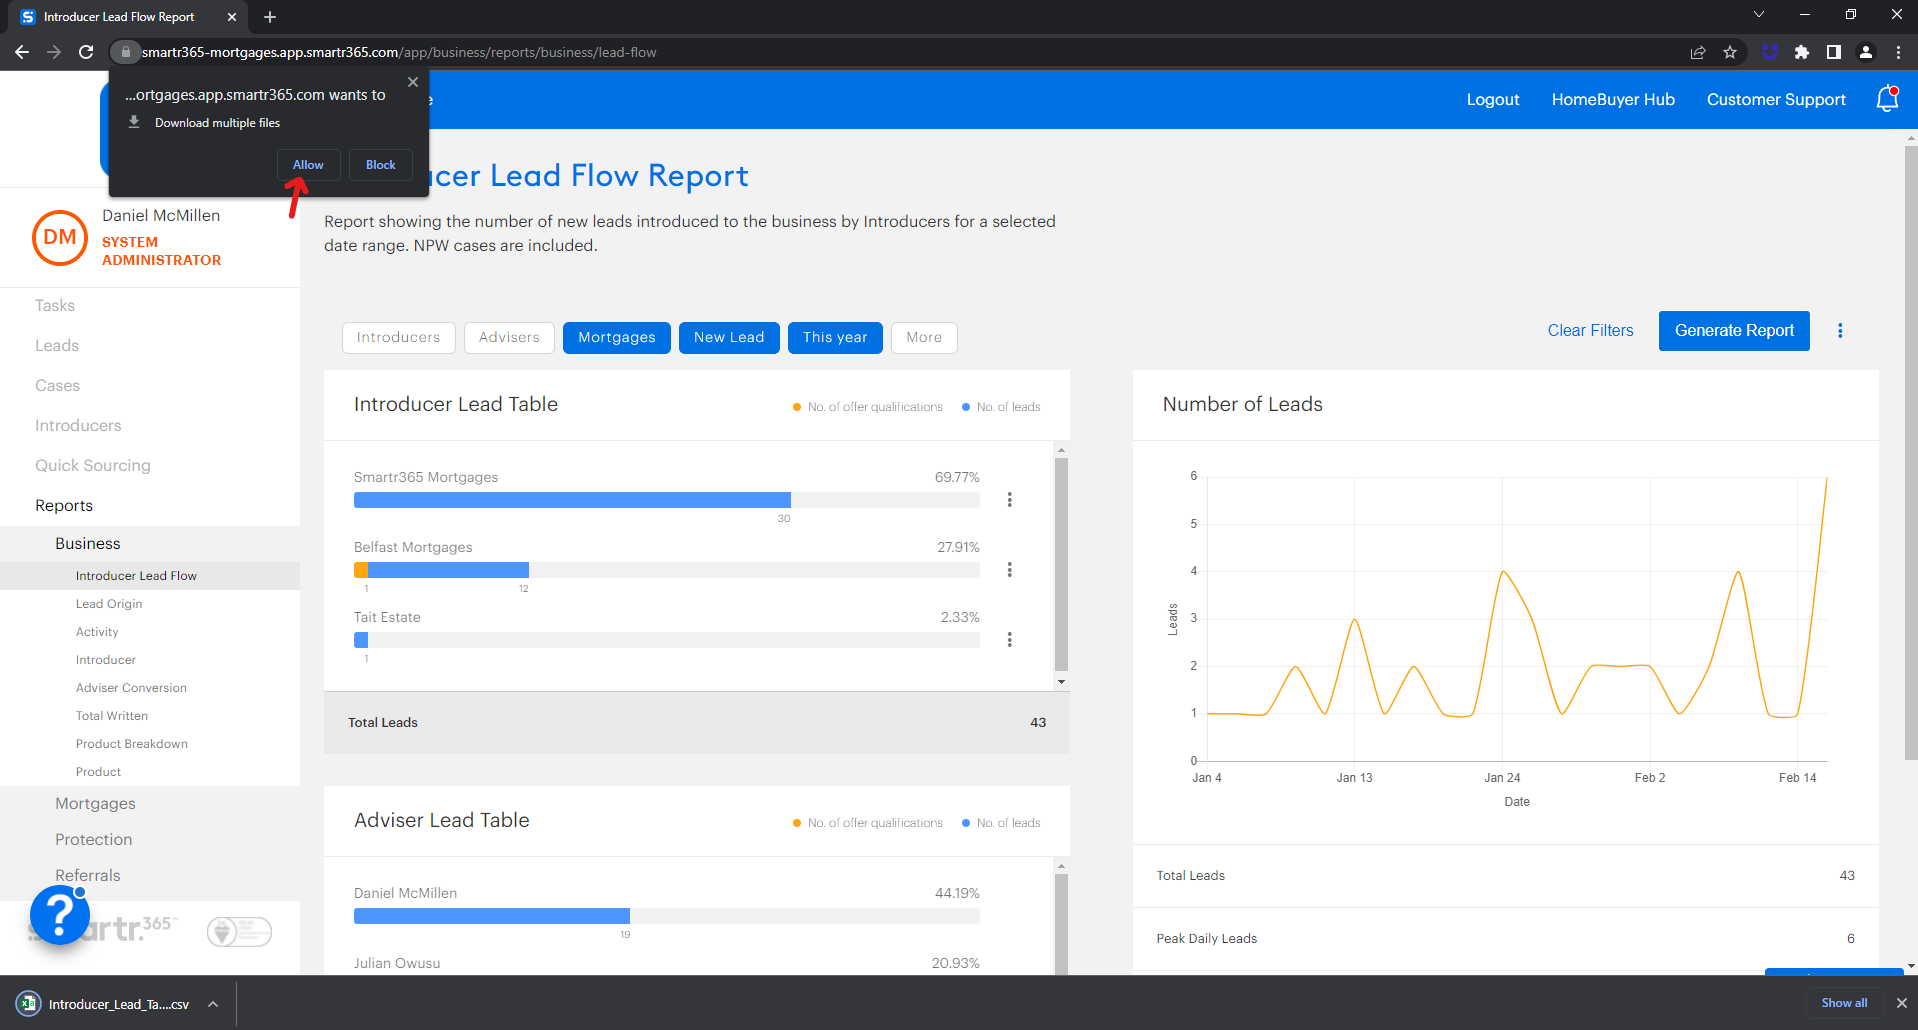Open Tasks in the sidebar
The height and width of the screenshot is (1030, 1918).
[x=55, y=306]
